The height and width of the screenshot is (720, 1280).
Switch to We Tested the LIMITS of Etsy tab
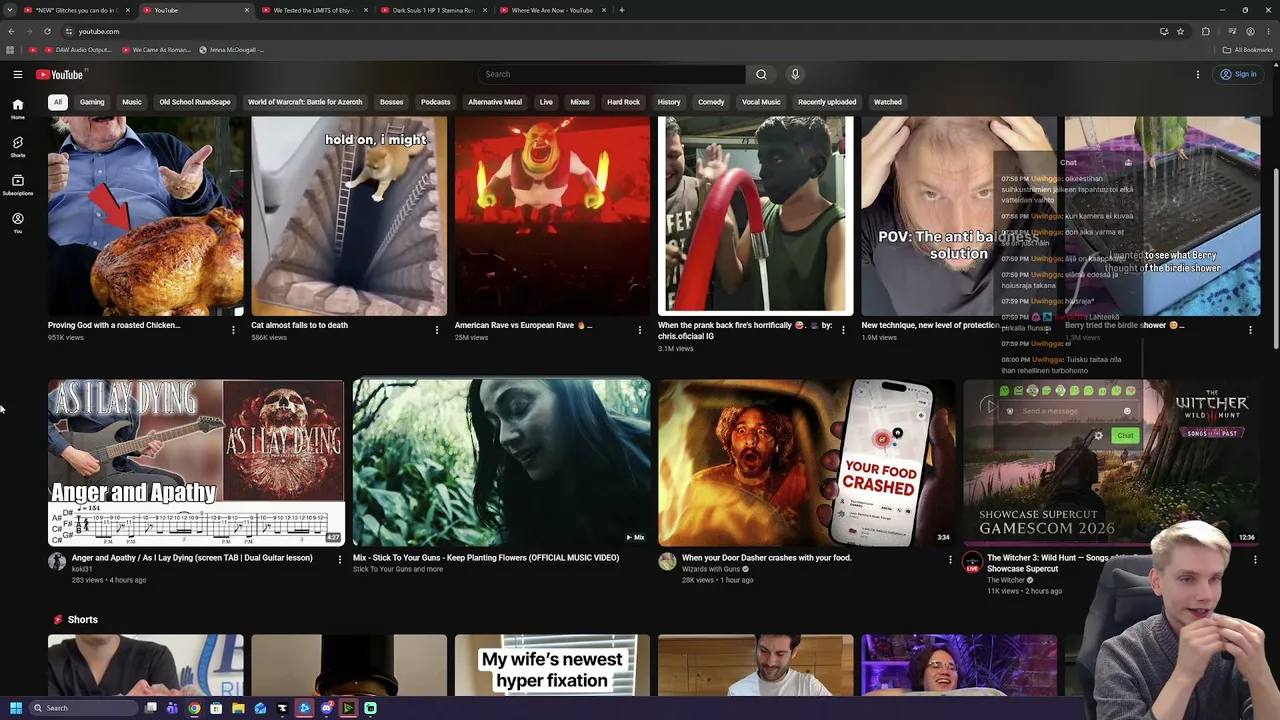[x=315, y=10]
